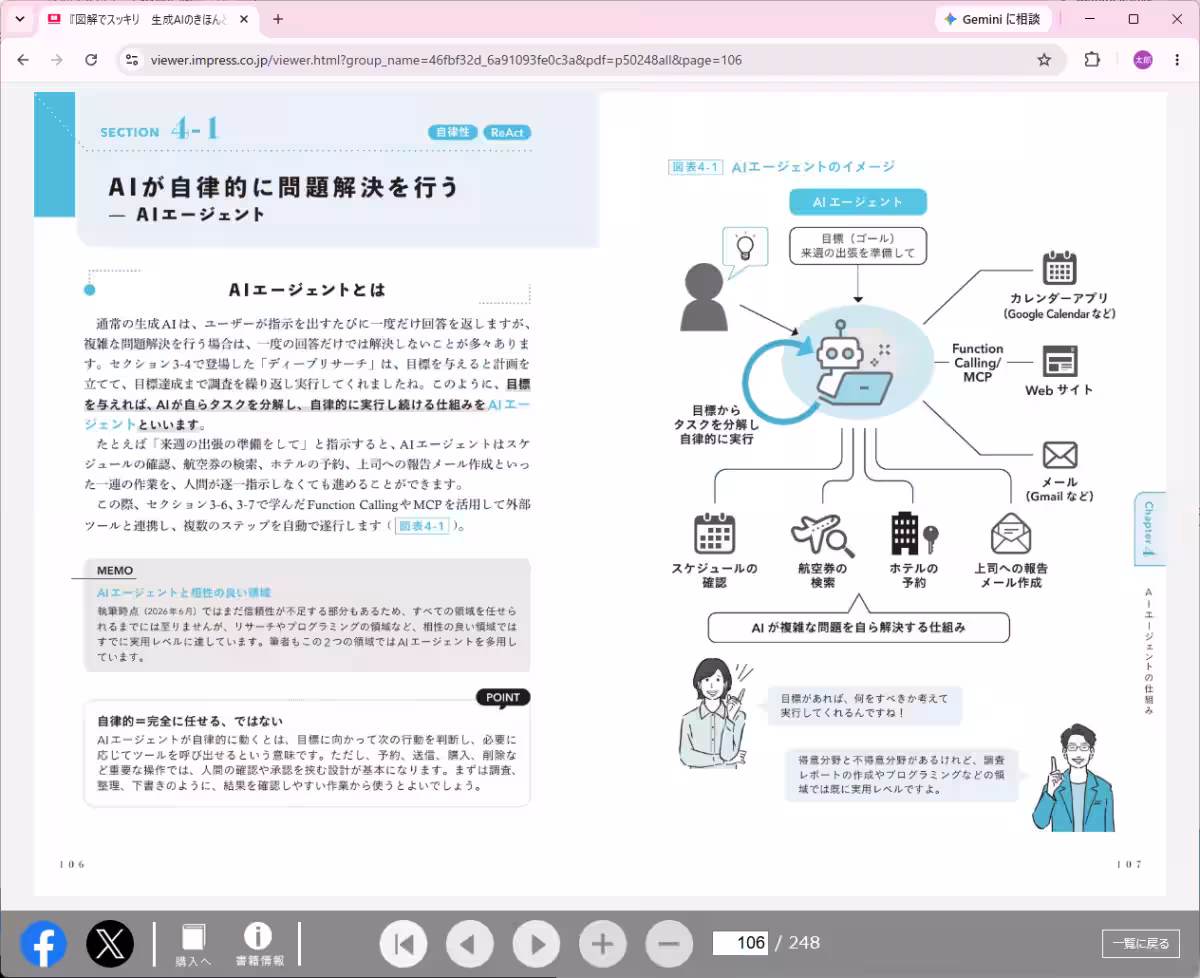Click the lightbulb idea icon

744,246
